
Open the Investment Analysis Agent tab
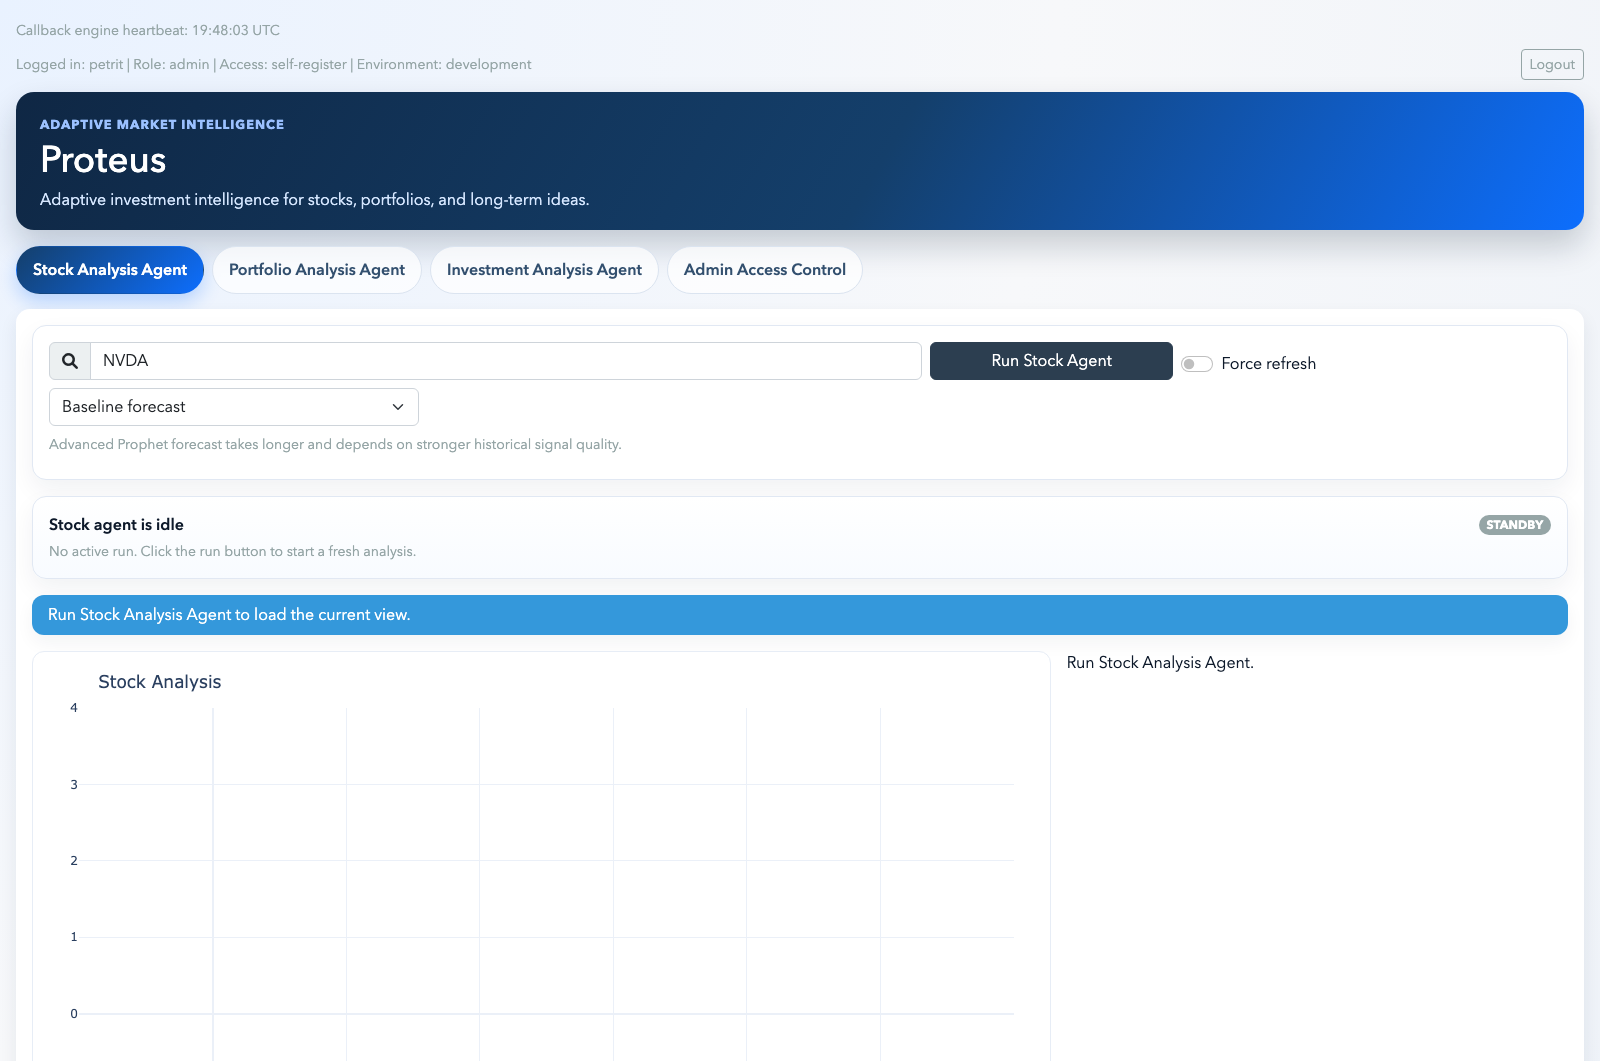point(544,269)
